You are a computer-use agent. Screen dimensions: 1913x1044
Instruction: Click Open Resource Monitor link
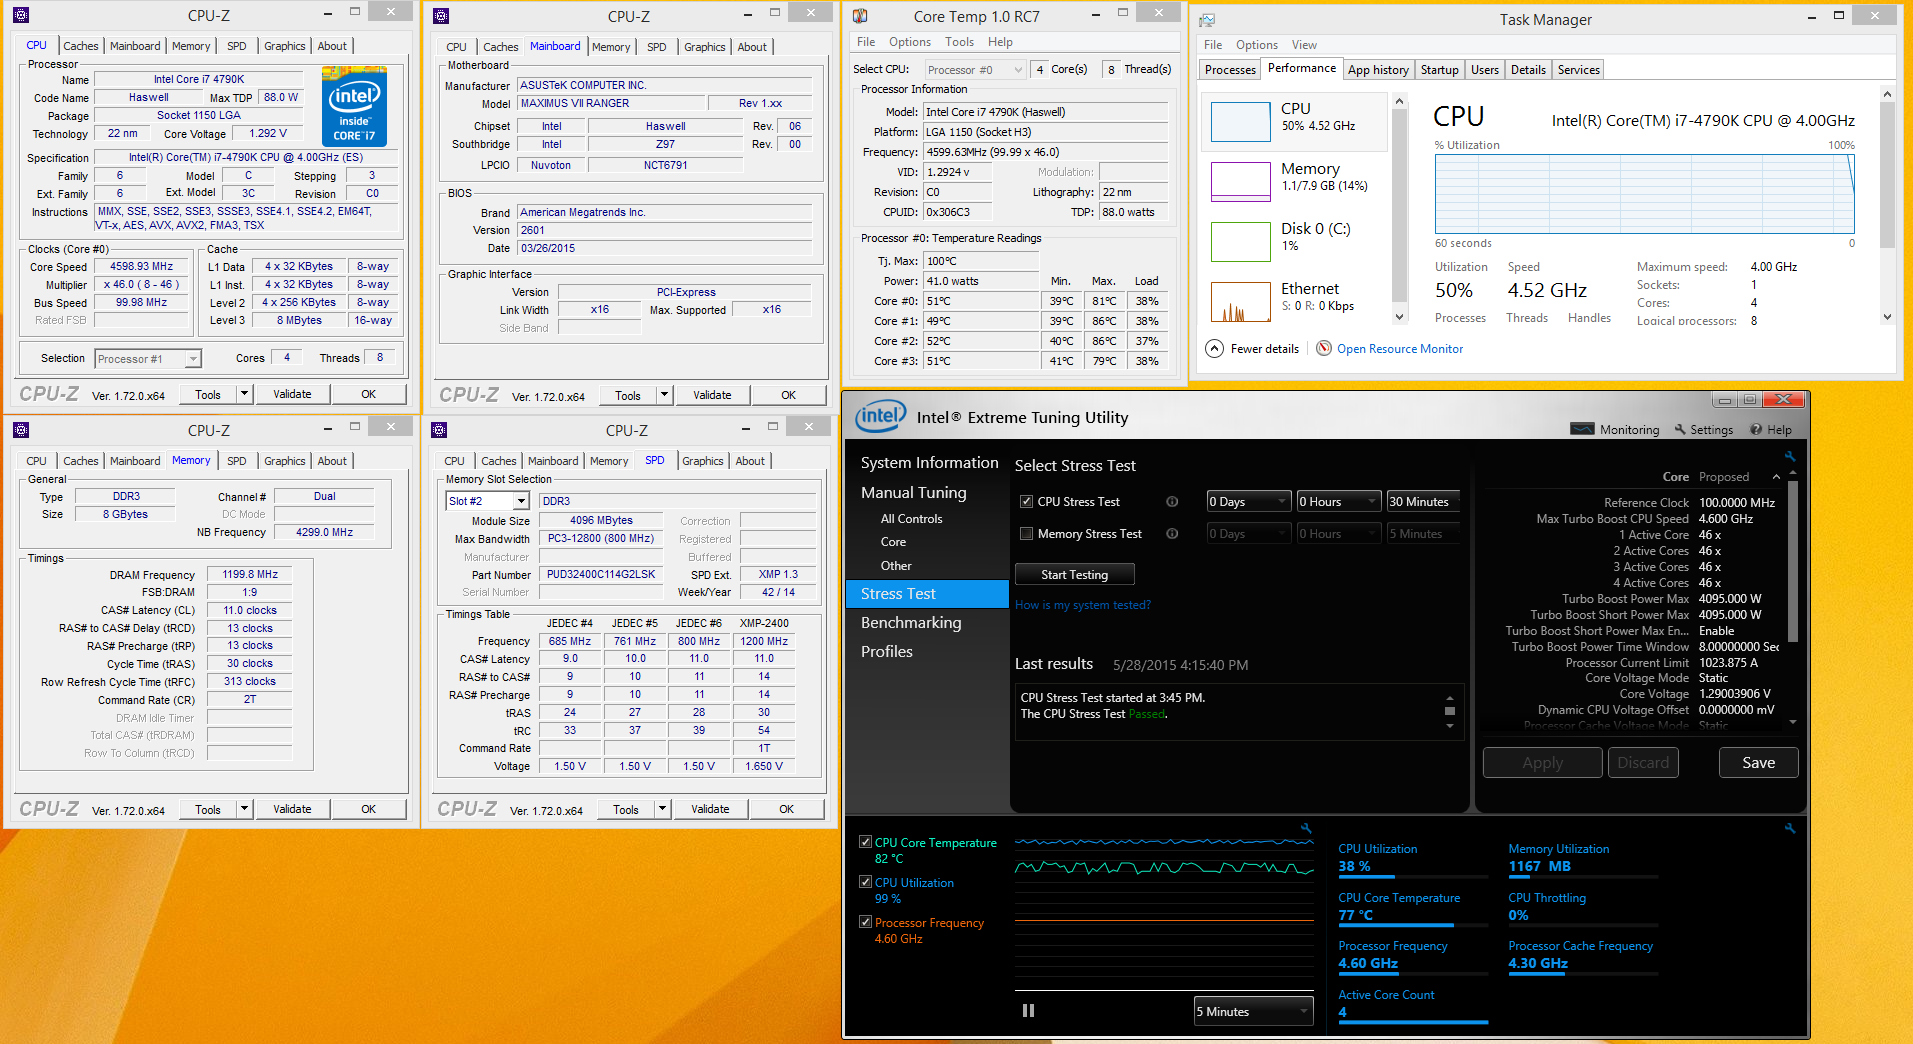(1400, 349)
